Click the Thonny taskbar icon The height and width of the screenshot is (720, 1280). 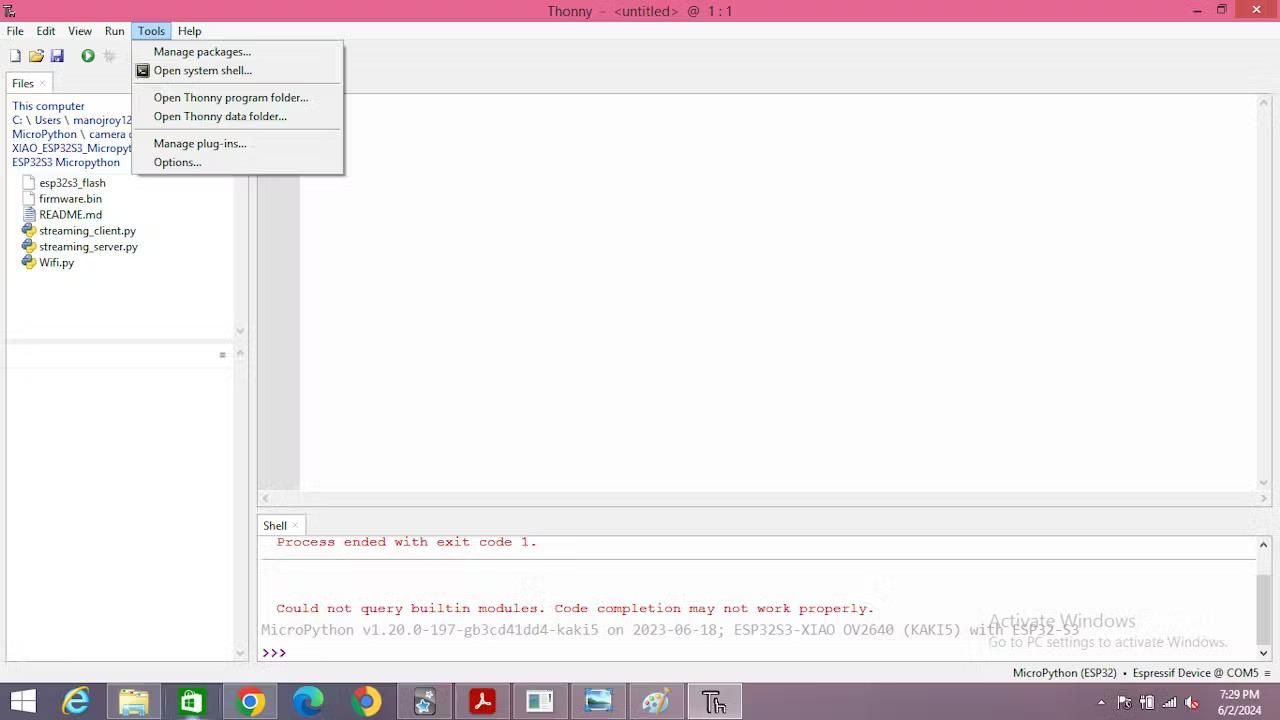(x=714, y=702)
